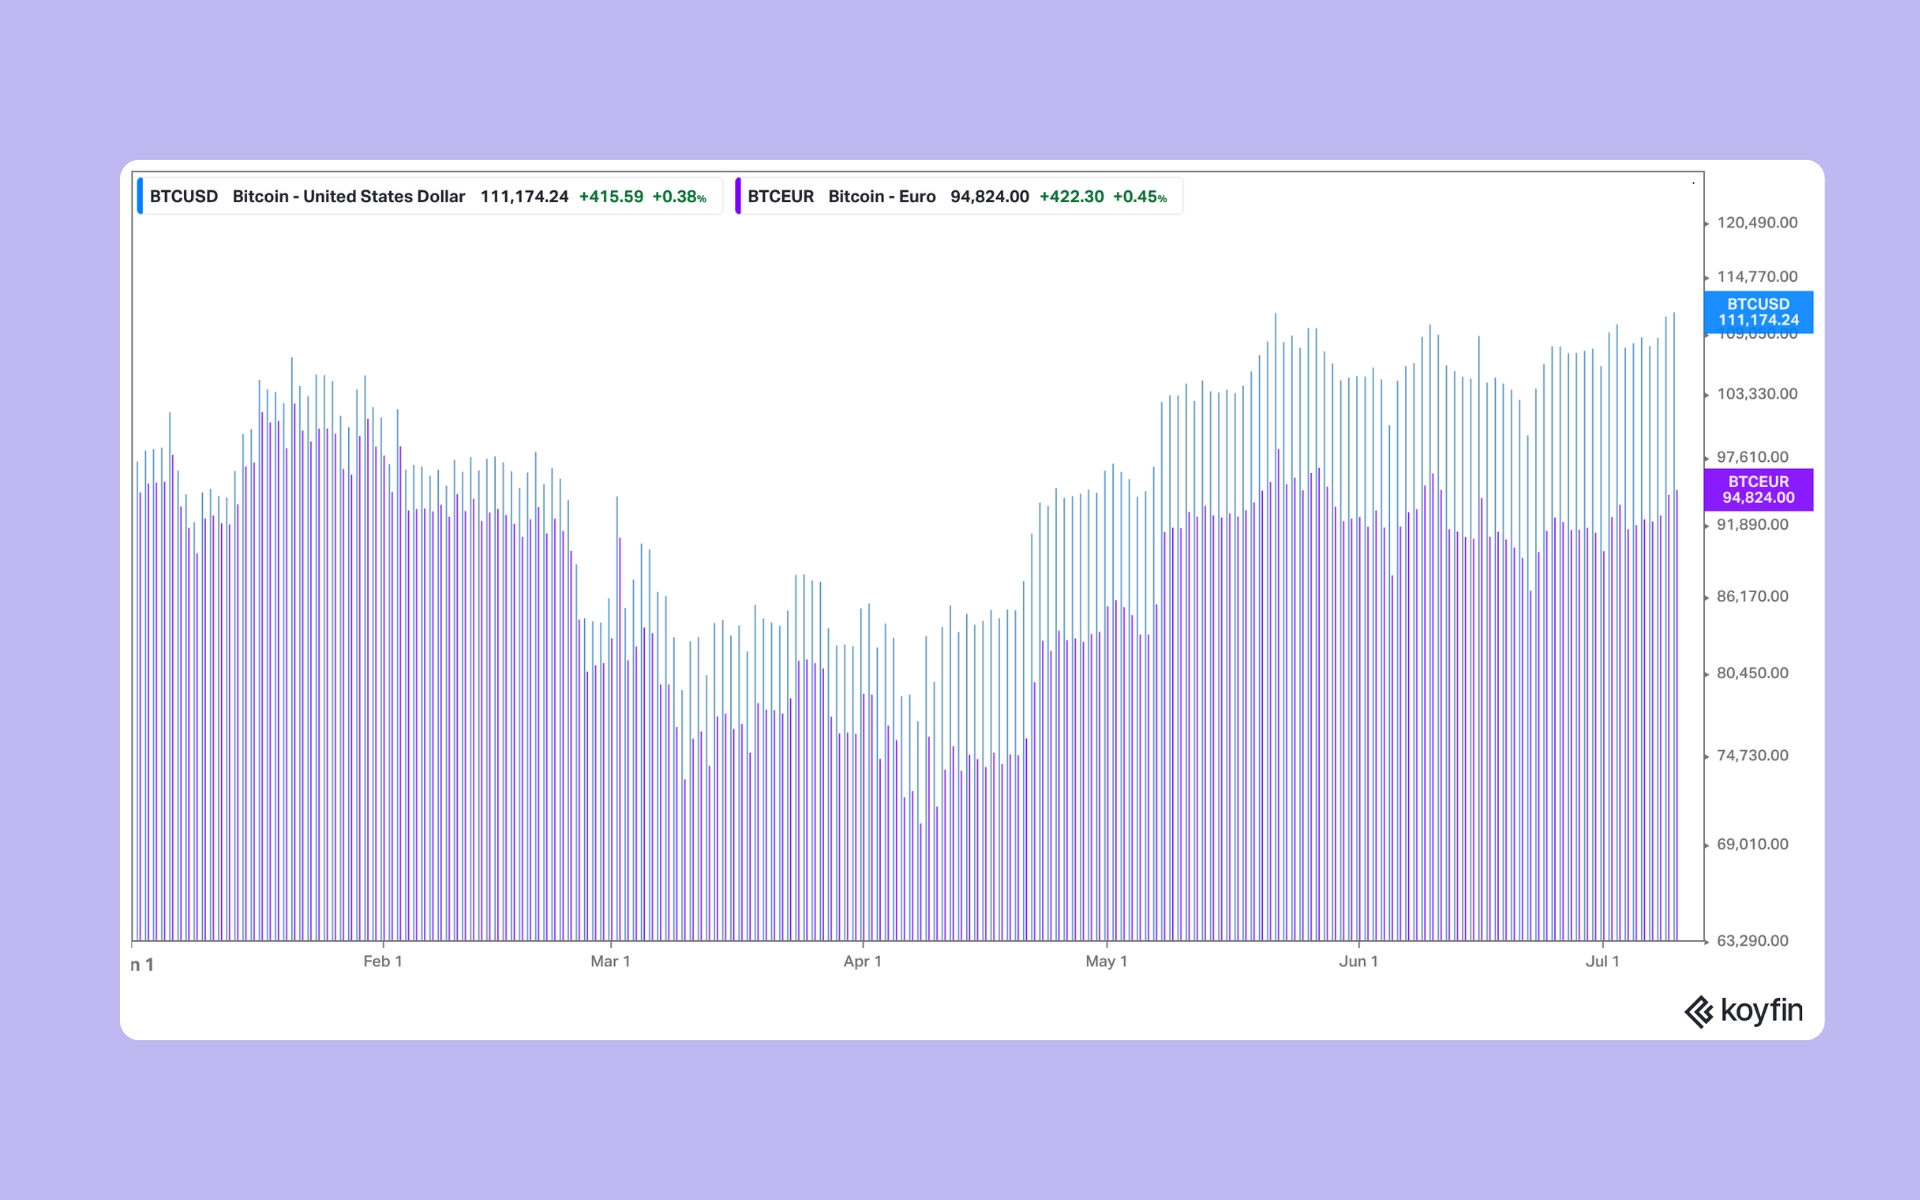1920x1200 pixels.
Task: Click the May 1 date axis label
Action: pyautogui.click(x=1106, y=961)
